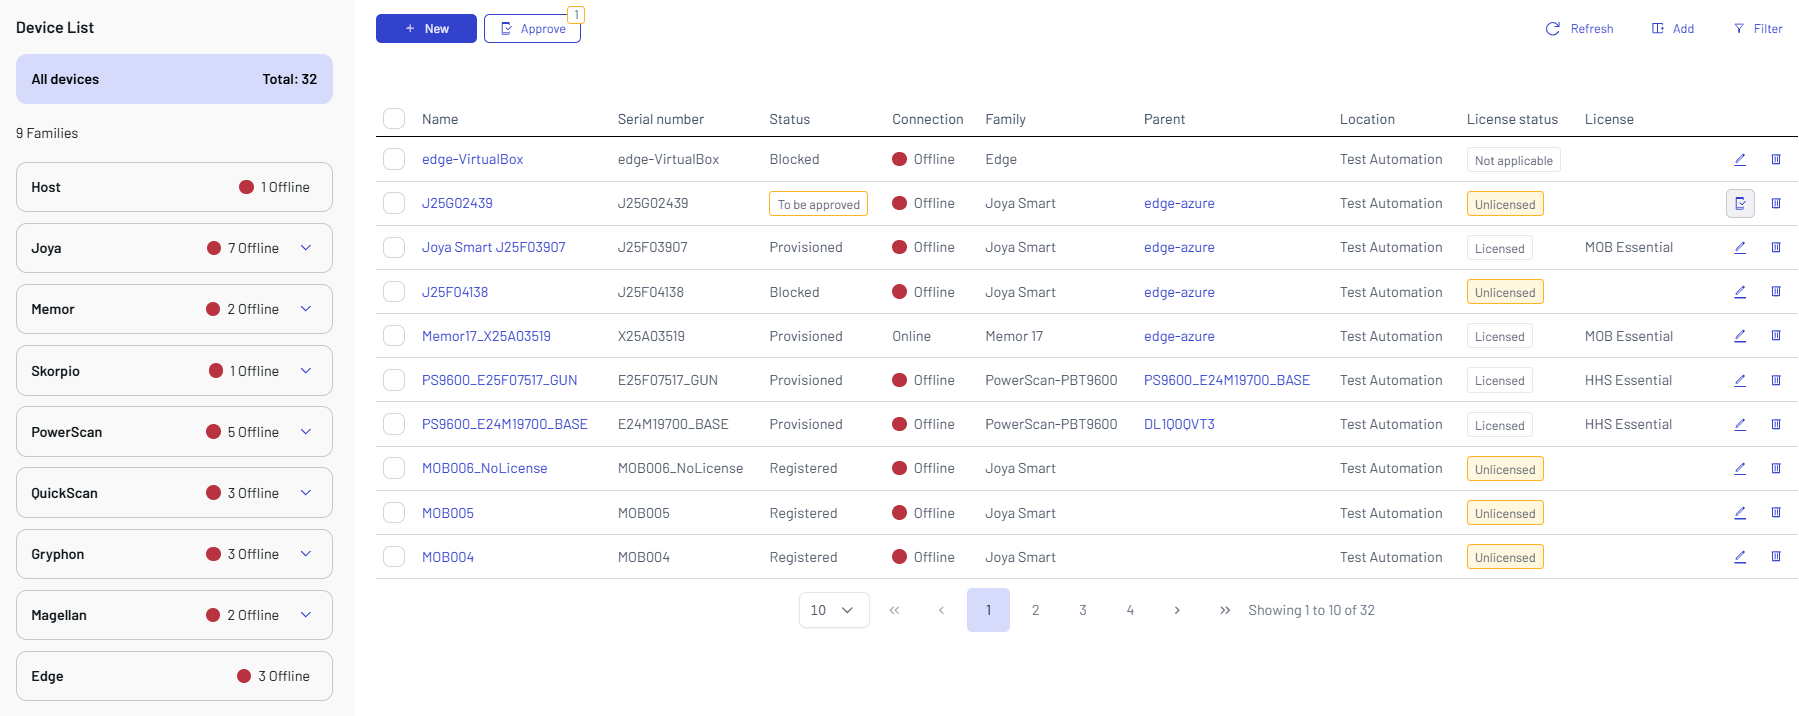Refresh the device list
This screenshot has width=1799, height=716.
tap(1580, 29)
